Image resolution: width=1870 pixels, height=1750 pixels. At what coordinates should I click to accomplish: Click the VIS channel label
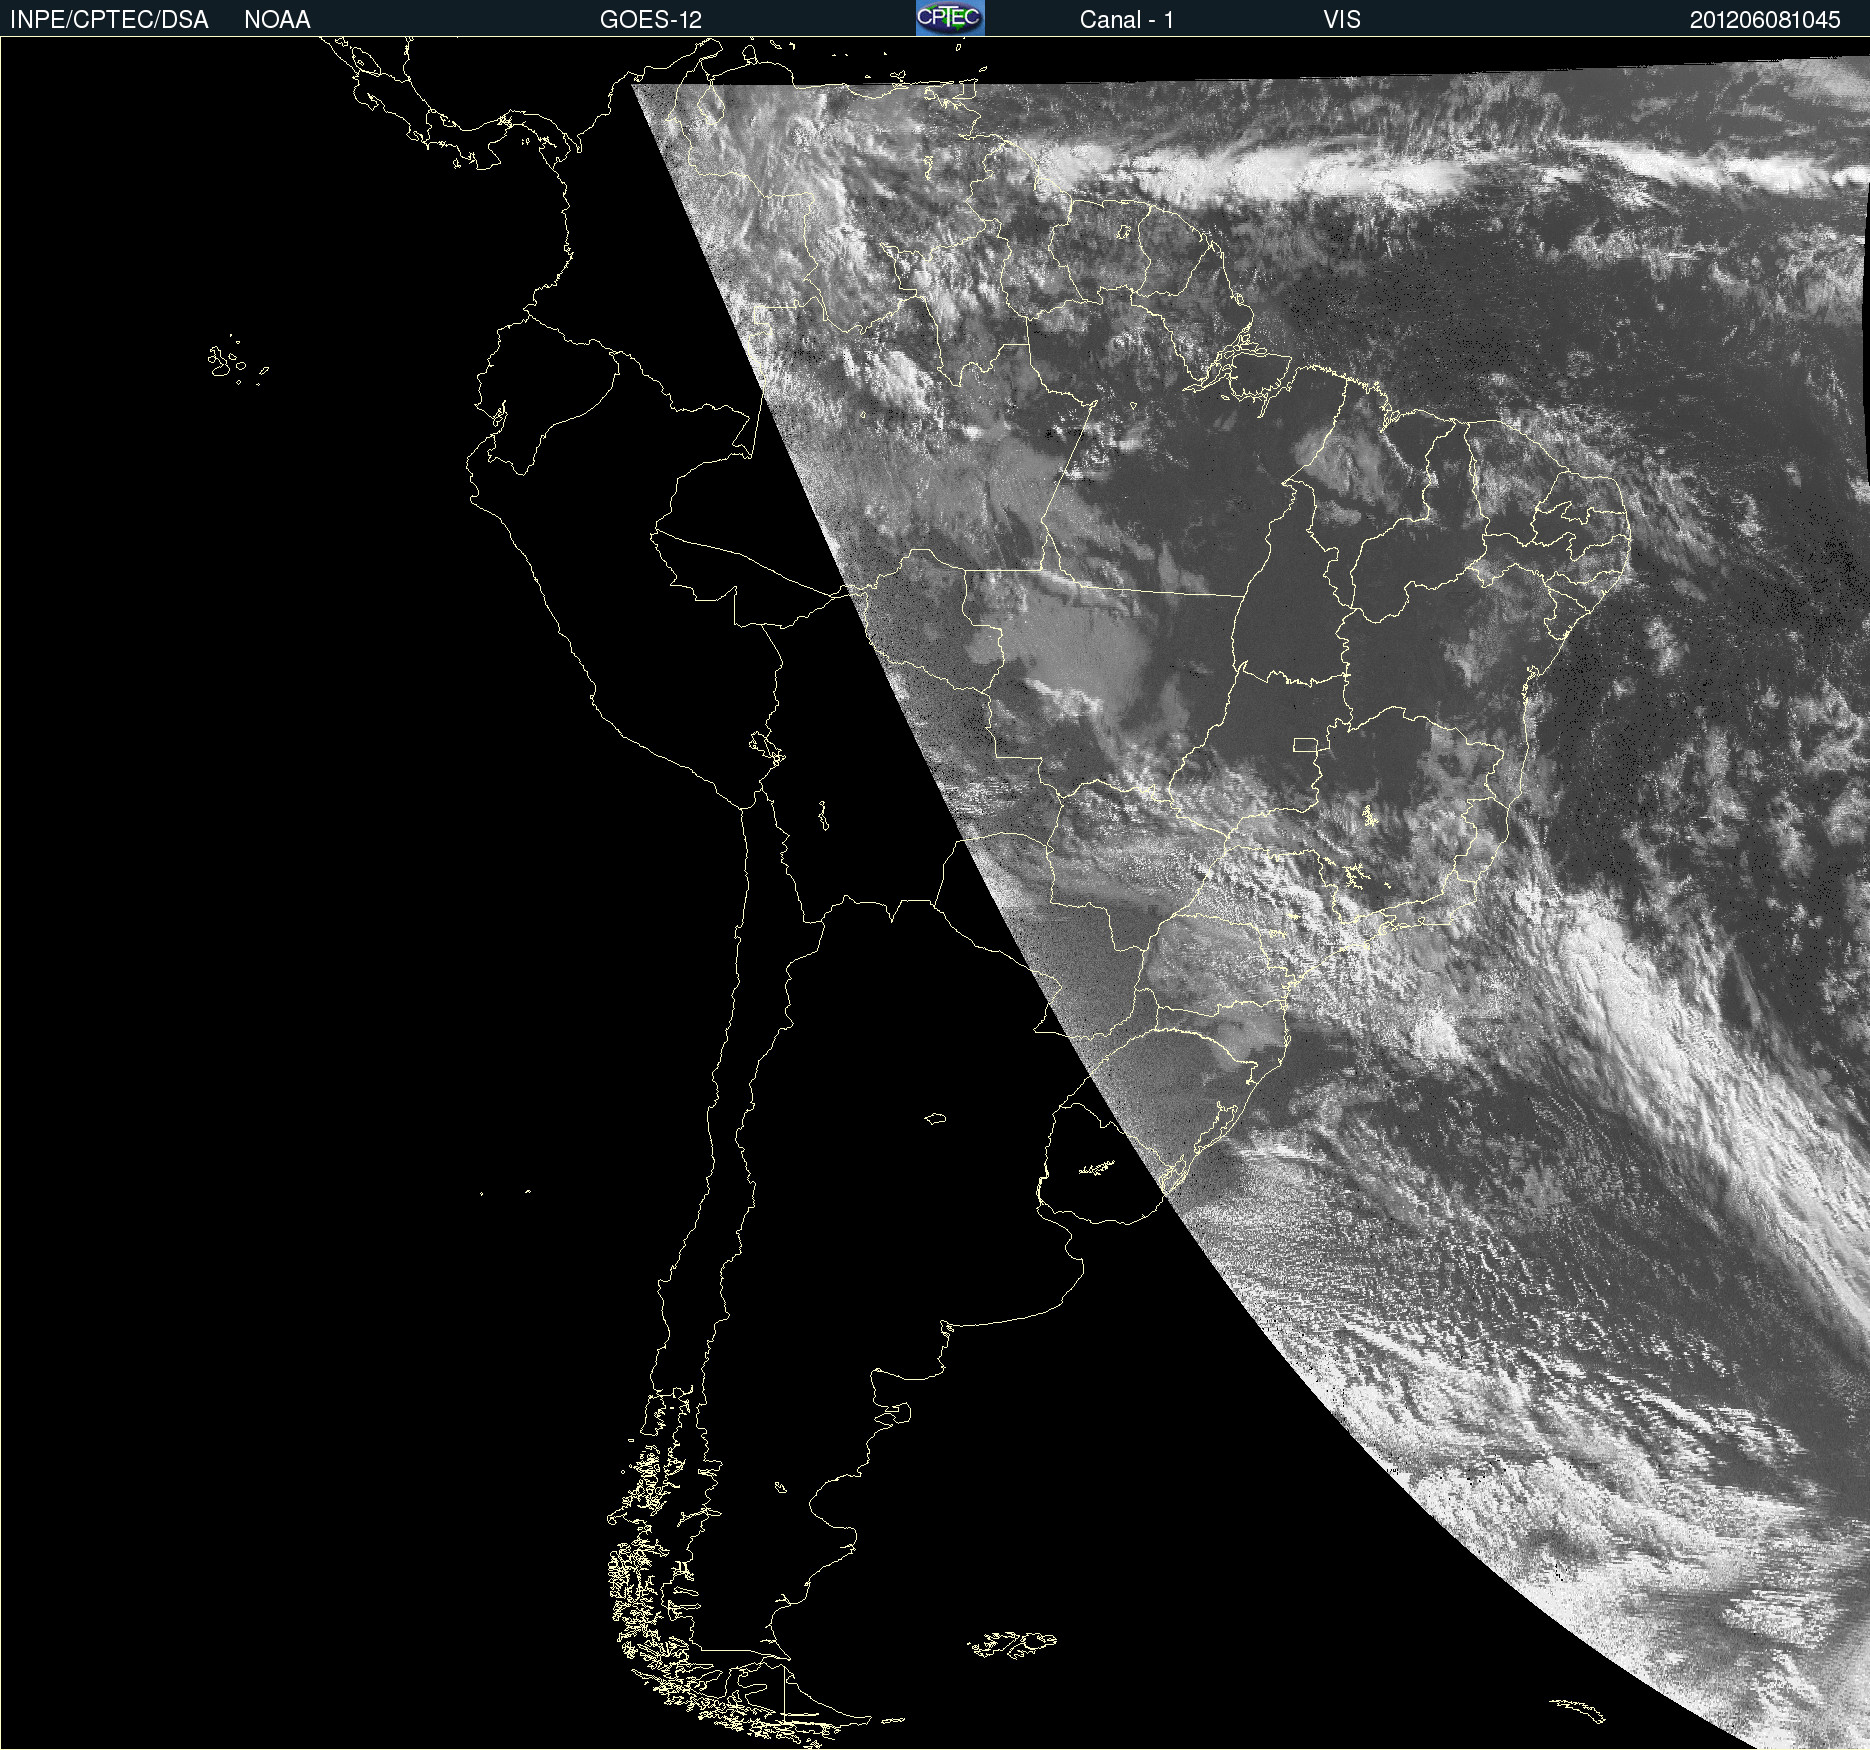[1342, 20]
